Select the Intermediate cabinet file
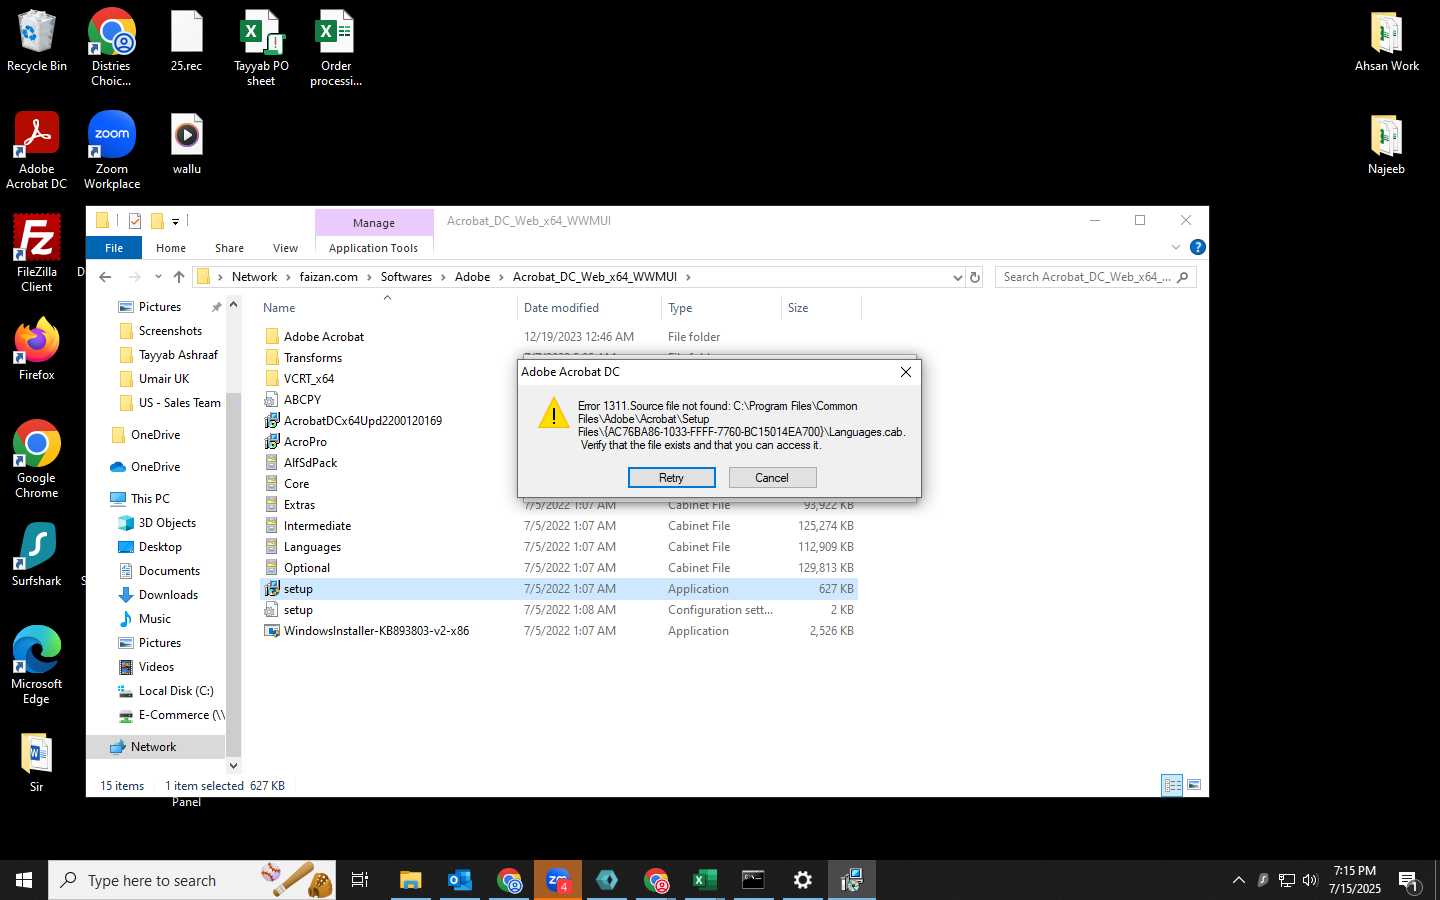Screen dimensions: 1440x900 (x=317, y=526)
